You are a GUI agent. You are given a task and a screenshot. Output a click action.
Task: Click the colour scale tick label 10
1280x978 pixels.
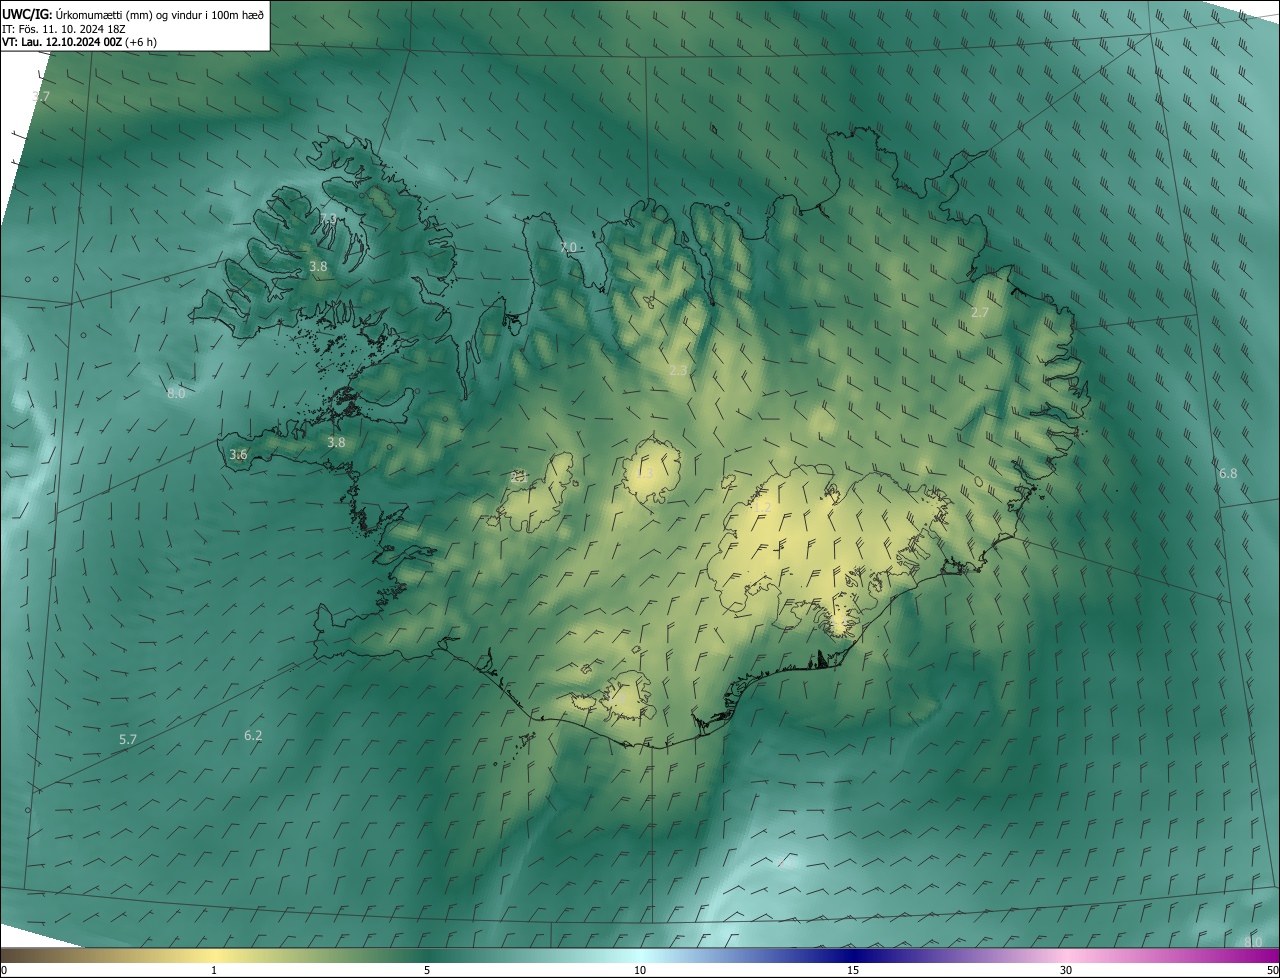(640, 970)
